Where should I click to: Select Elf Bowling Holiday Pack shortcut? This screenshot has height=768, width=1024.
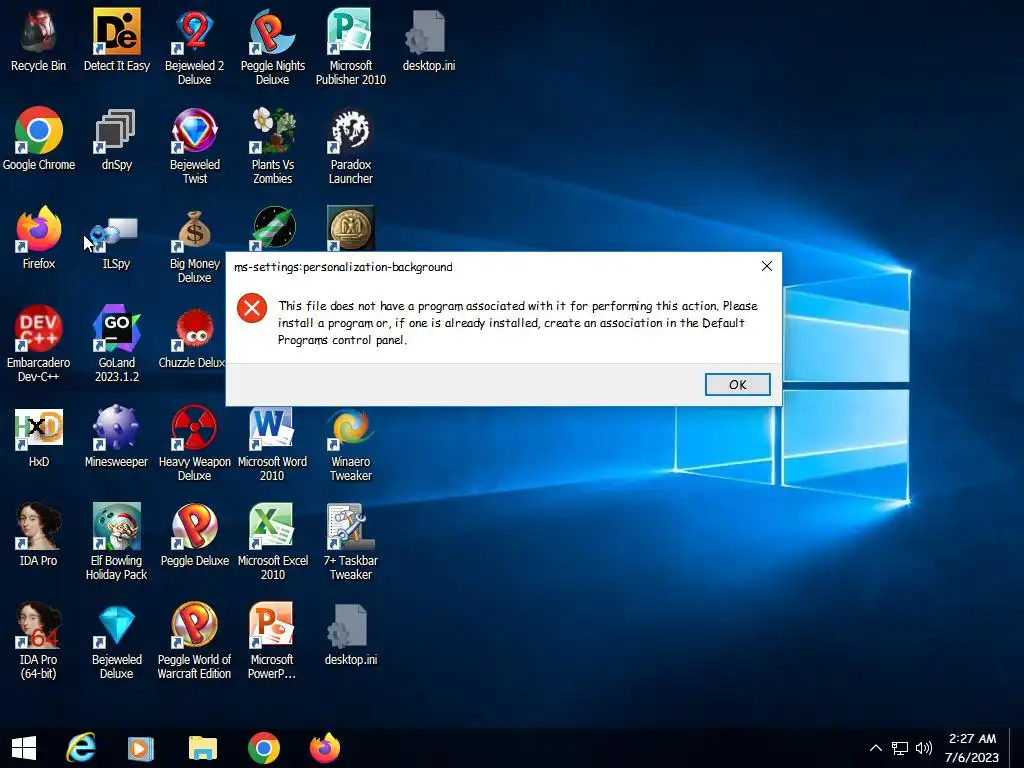point(117,542)
